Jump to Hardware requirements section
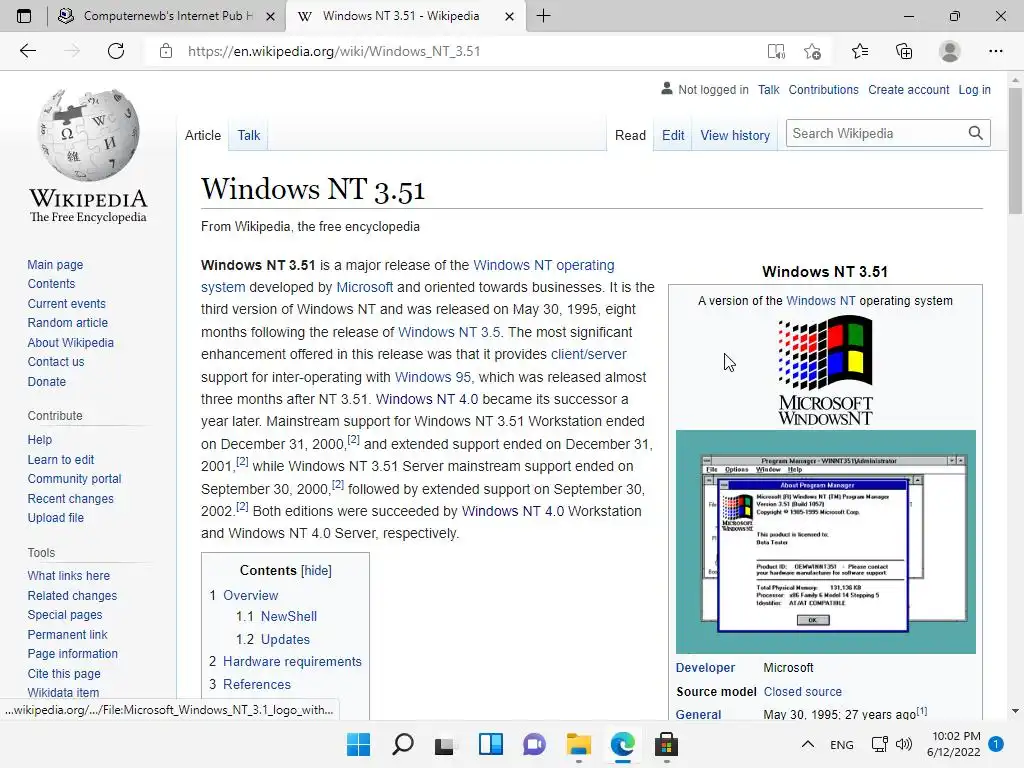1024x768 pixels. 292,661
